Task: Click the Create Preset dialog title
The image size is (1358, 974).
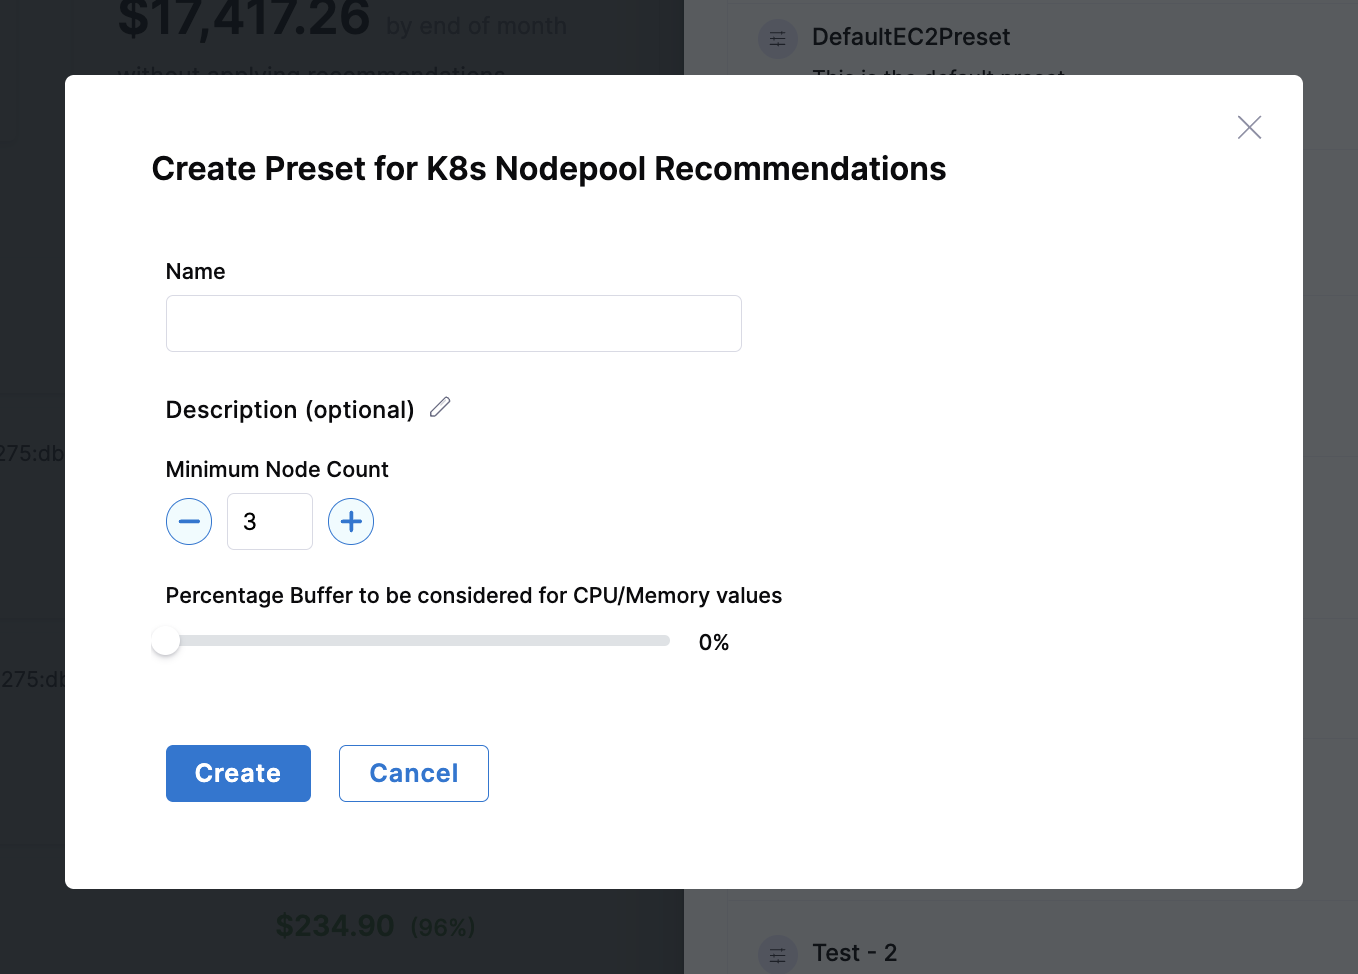Action: coord(548,169)
